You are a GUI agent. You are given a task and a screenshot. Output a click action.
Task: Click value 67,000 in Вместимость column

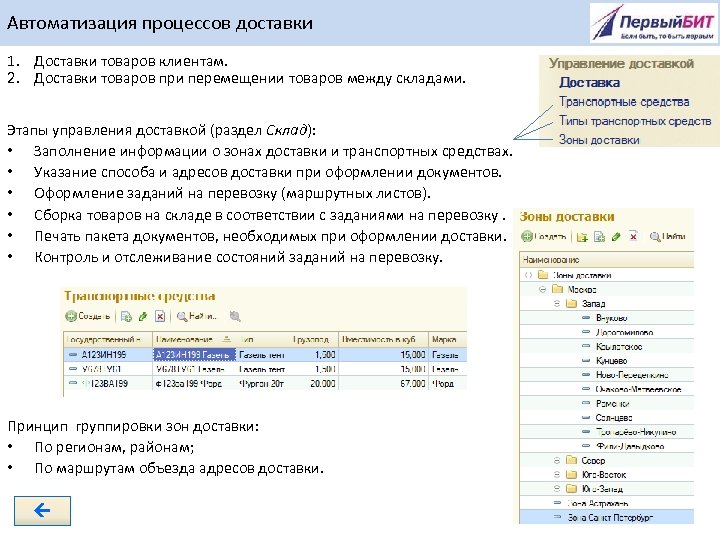413,383
